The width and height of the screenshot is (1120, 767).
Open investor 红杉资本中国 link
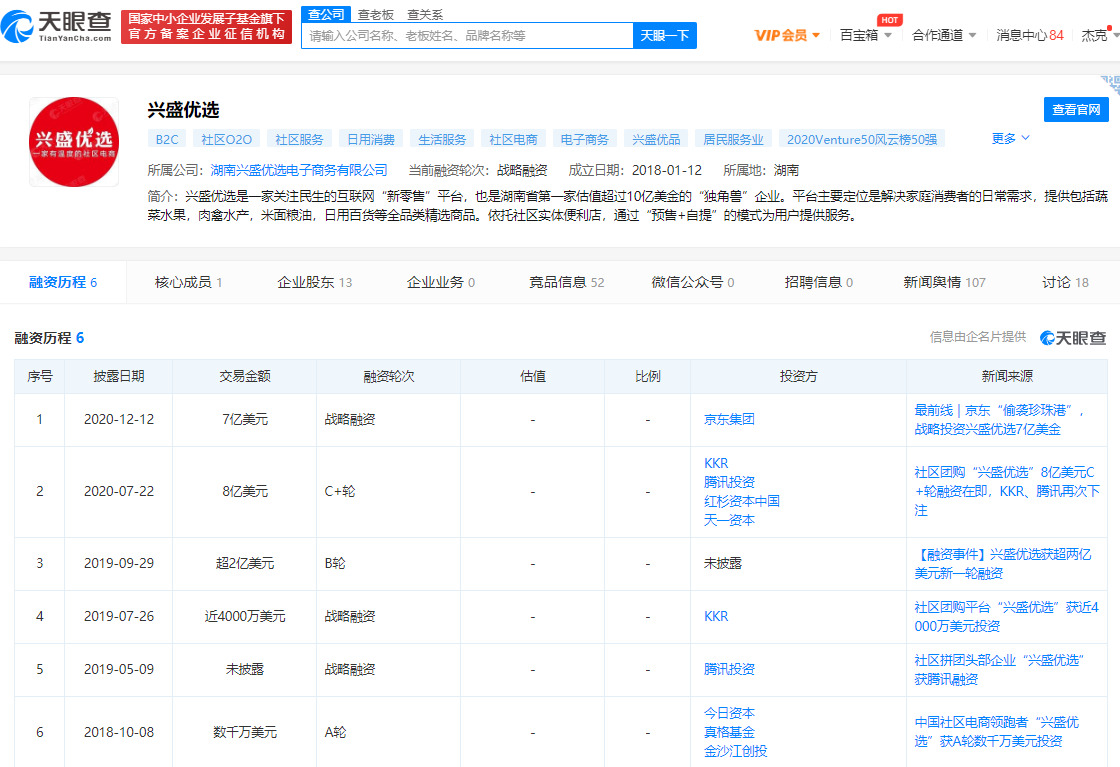click(x=741, y=501)
